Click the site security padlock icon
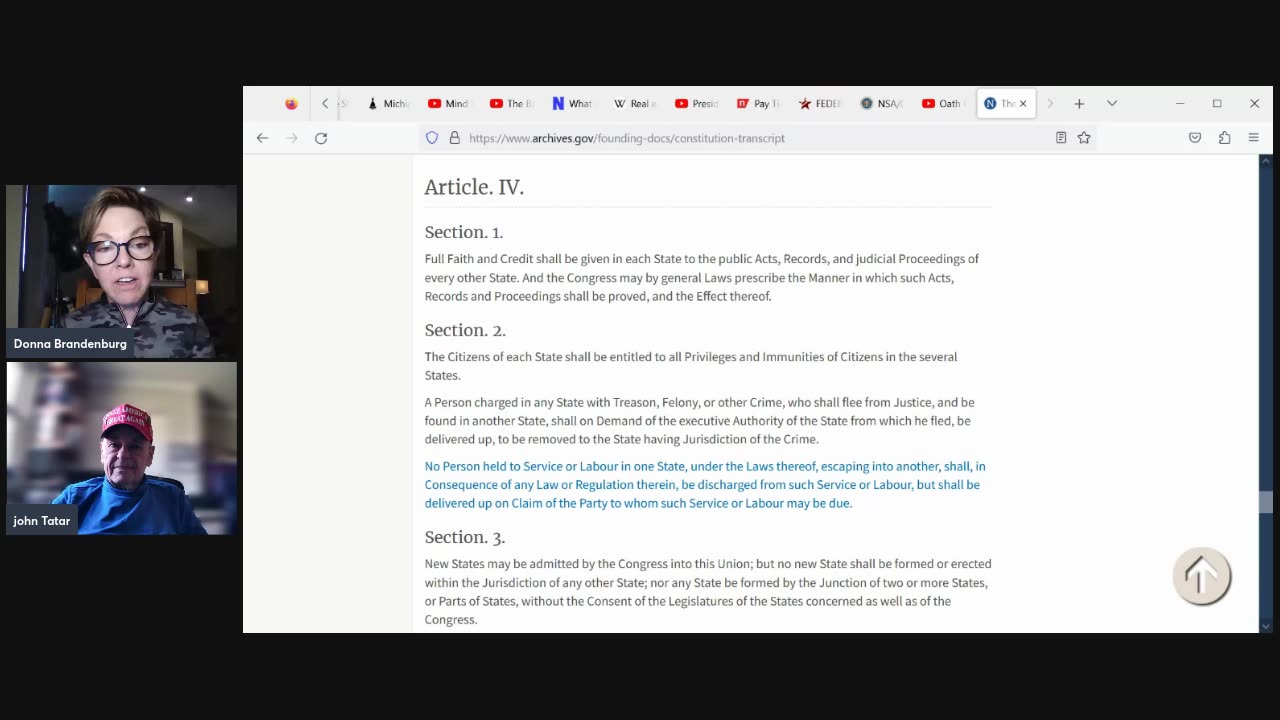The width and height of the screenshot is (1280, 720). (454, 138)
